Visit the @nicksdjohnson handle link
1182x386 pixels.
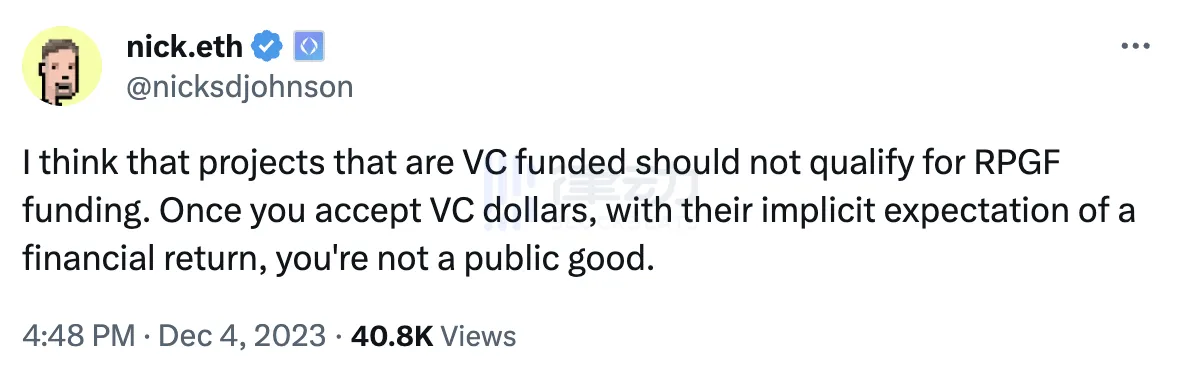[240, 87]
